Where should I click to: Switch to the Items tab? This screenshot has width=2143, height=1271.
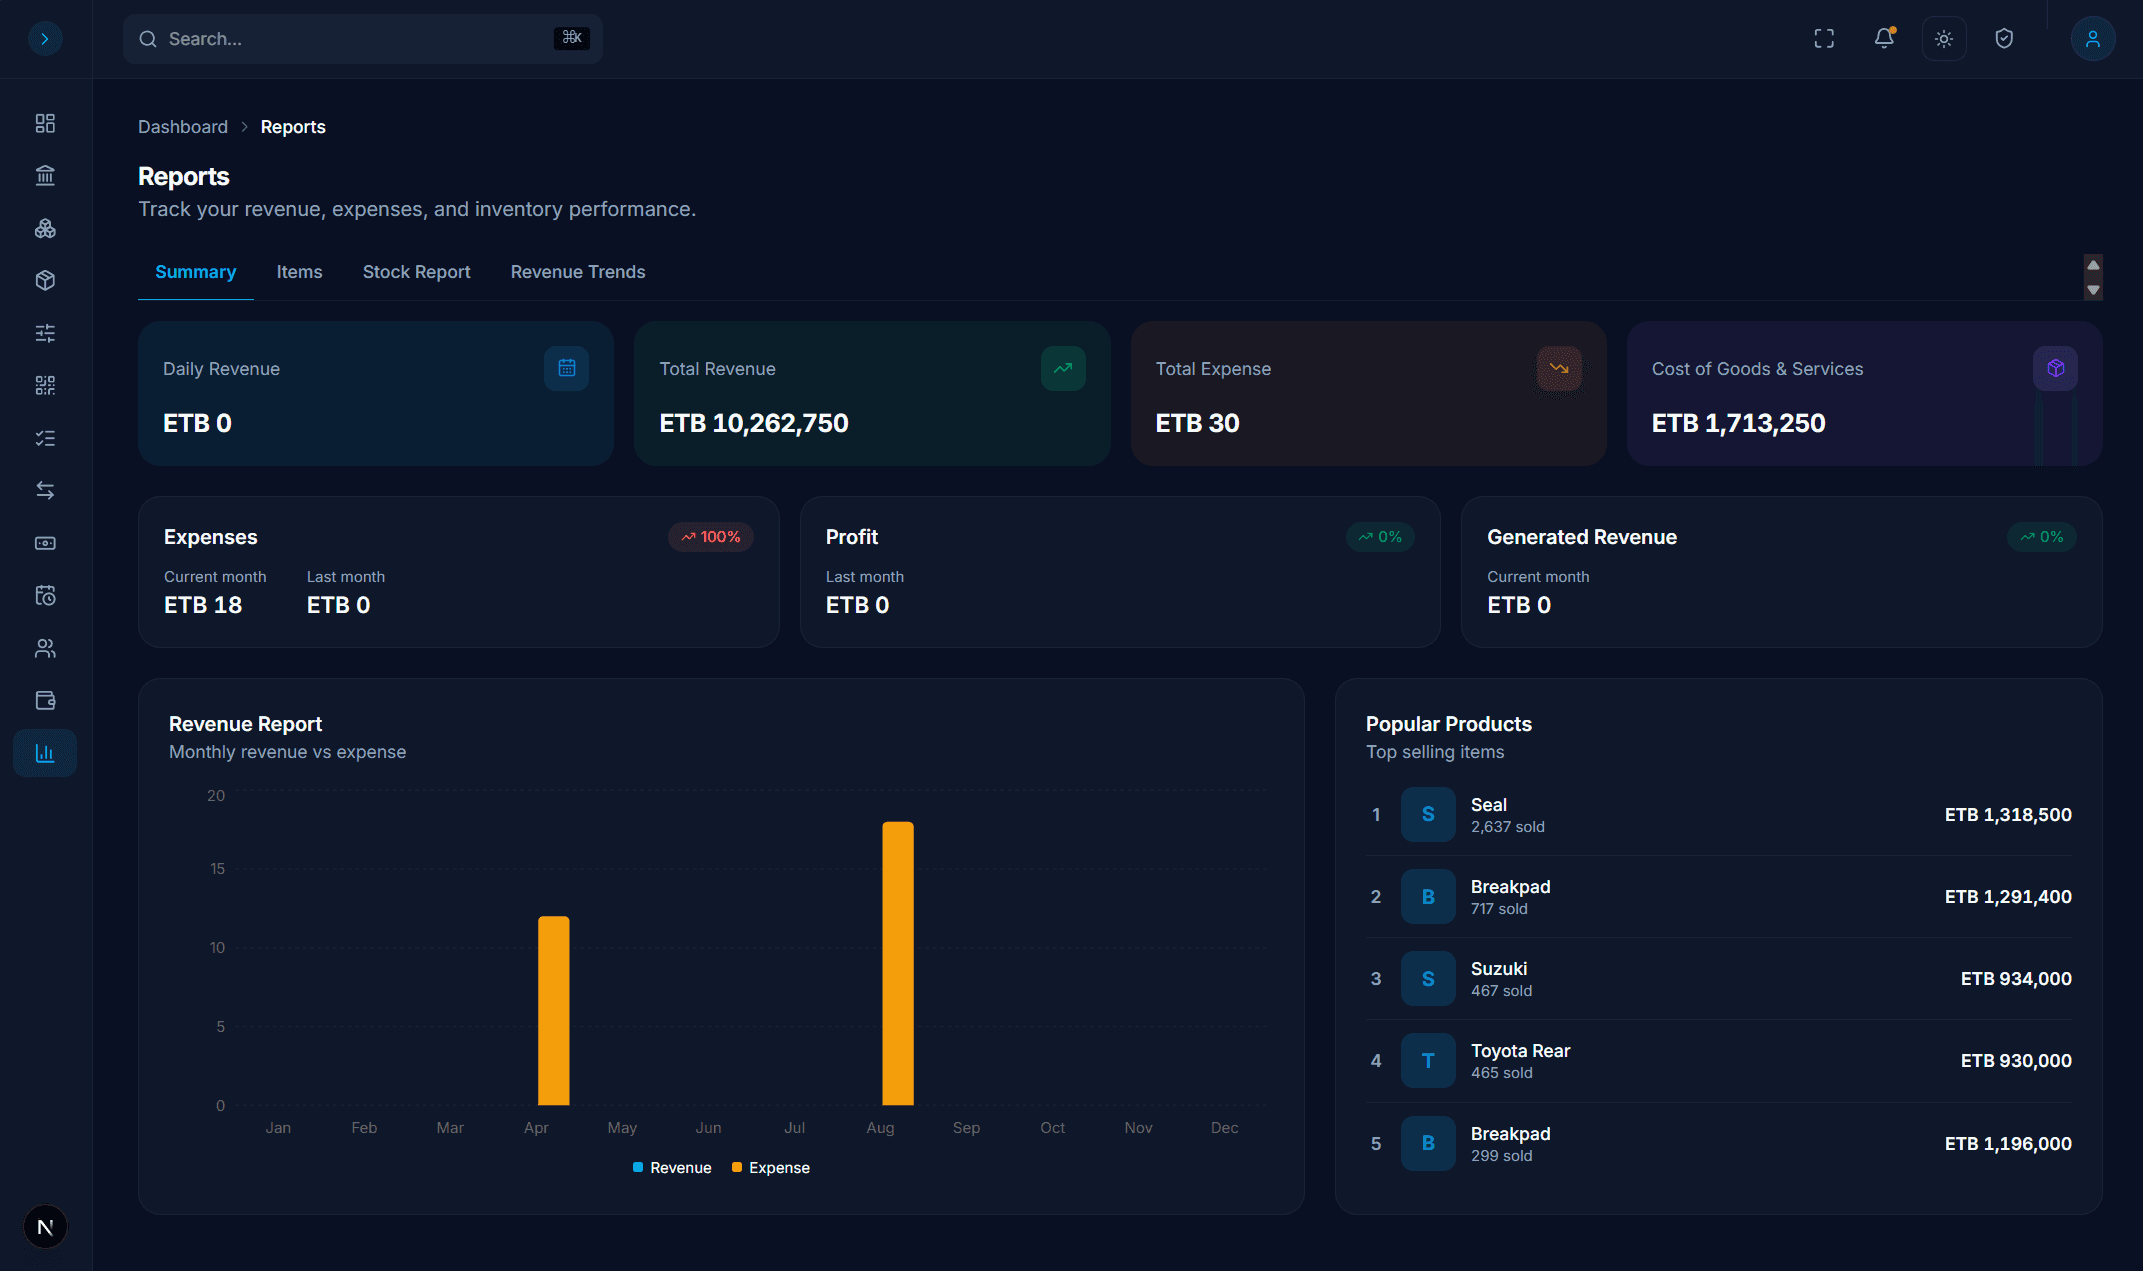tap(300, 272)
